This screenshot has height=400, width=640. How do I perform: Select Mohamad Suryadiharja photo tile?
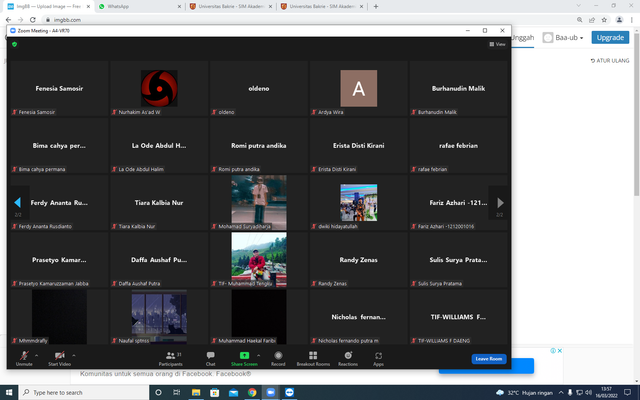point(259,202)
